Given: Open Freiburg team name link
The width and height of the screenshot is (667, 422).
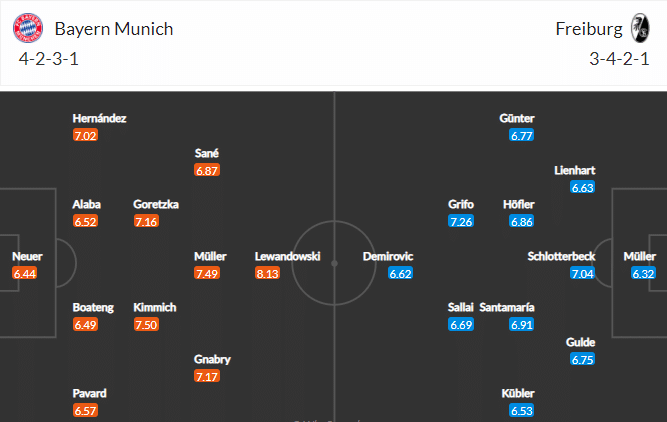Looking at the screenshot, I should click(x=589, y=29).
